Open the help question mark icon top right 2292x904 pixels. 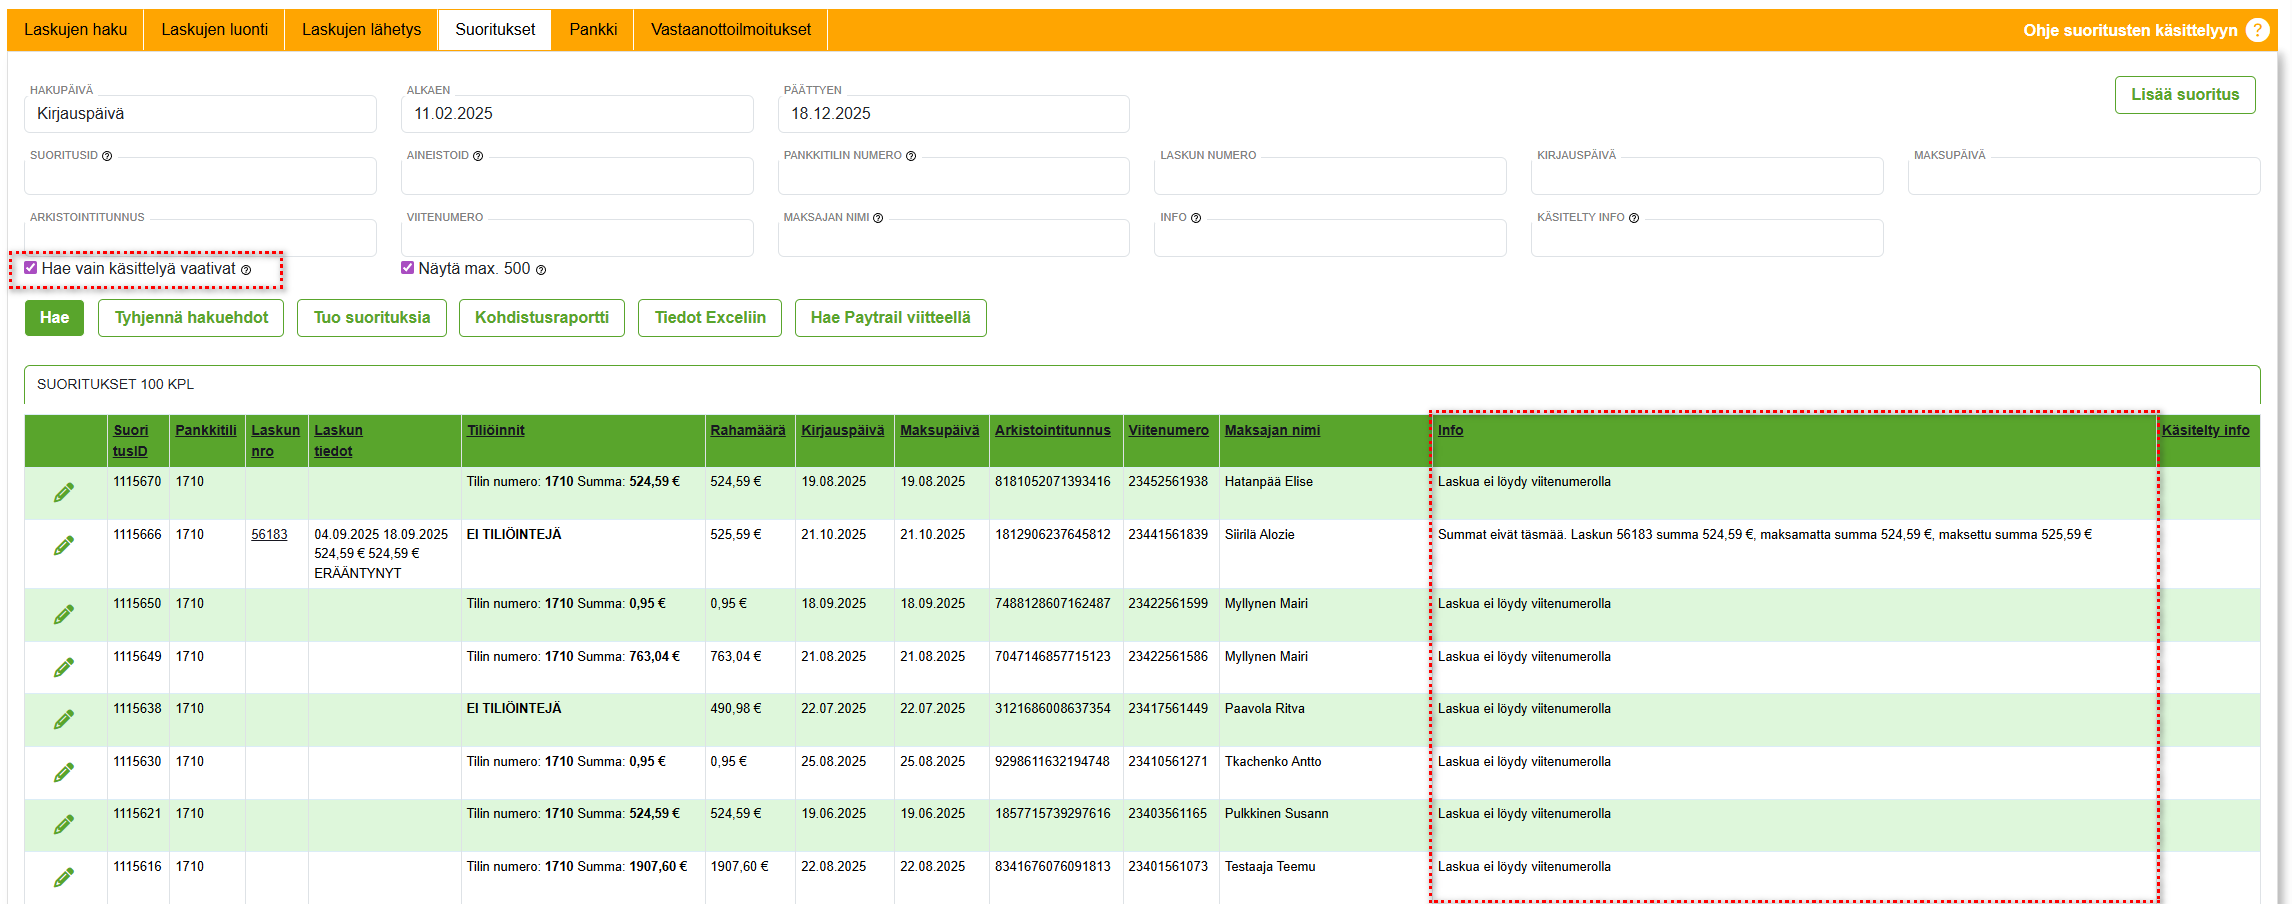coord(2257,30)
